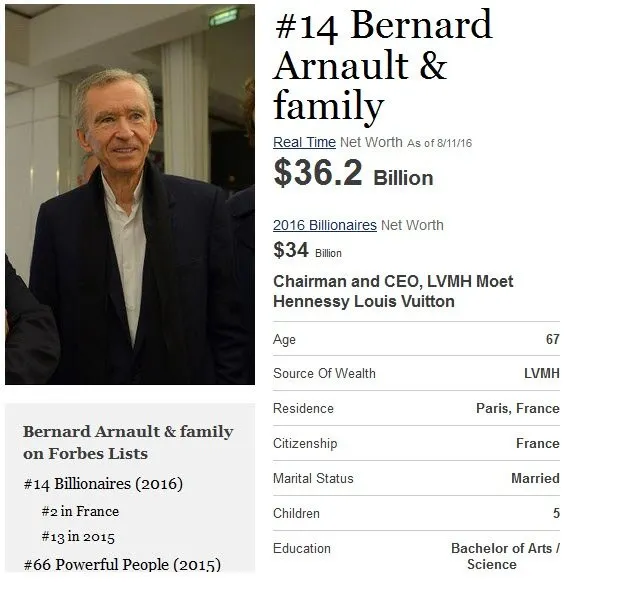This screenshot has height=594, width=621.
Task: Select the #13 in 2015 ranking
Action: pos(78,537)
